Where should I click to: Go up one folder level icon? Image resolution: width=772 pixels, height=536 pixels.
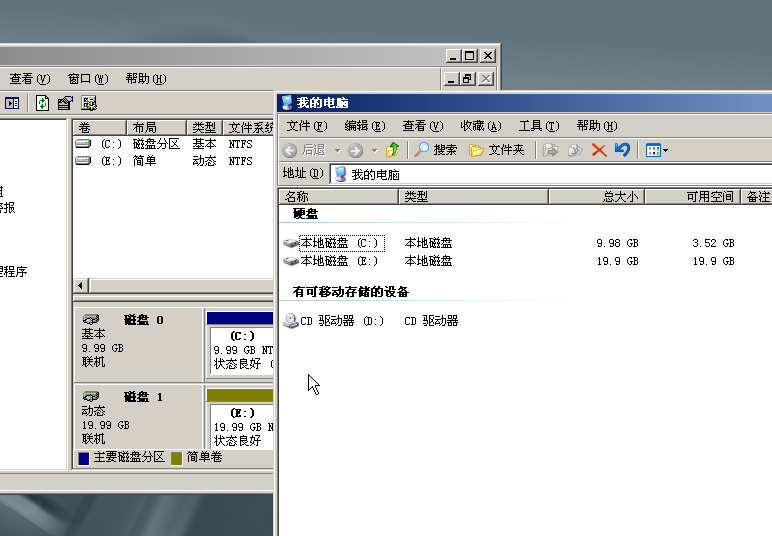(393, 150)
